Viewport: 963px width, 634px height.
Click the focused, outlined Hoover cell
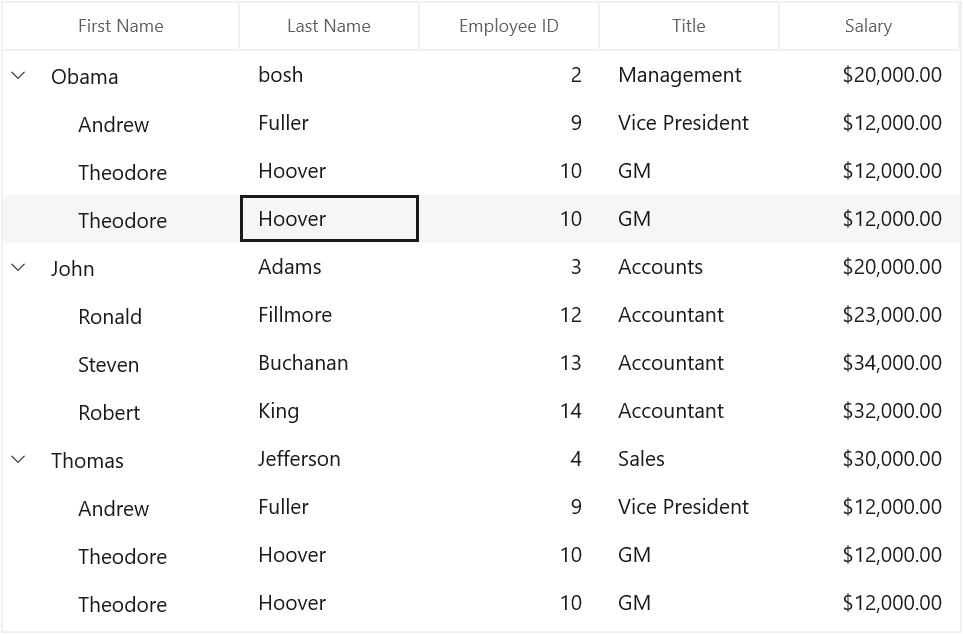pos(329,219)
